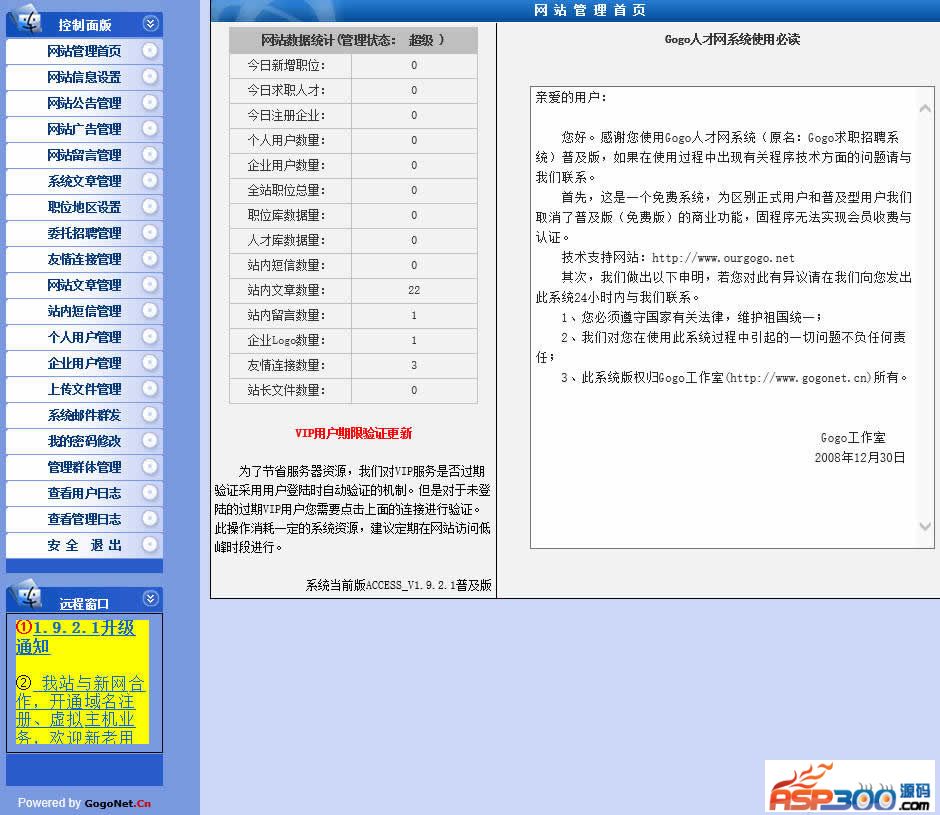Image resolution: width=940 pixels, height=815 pixels.
Task: Click the 今日新增职位 label
Action: [287, 65]
